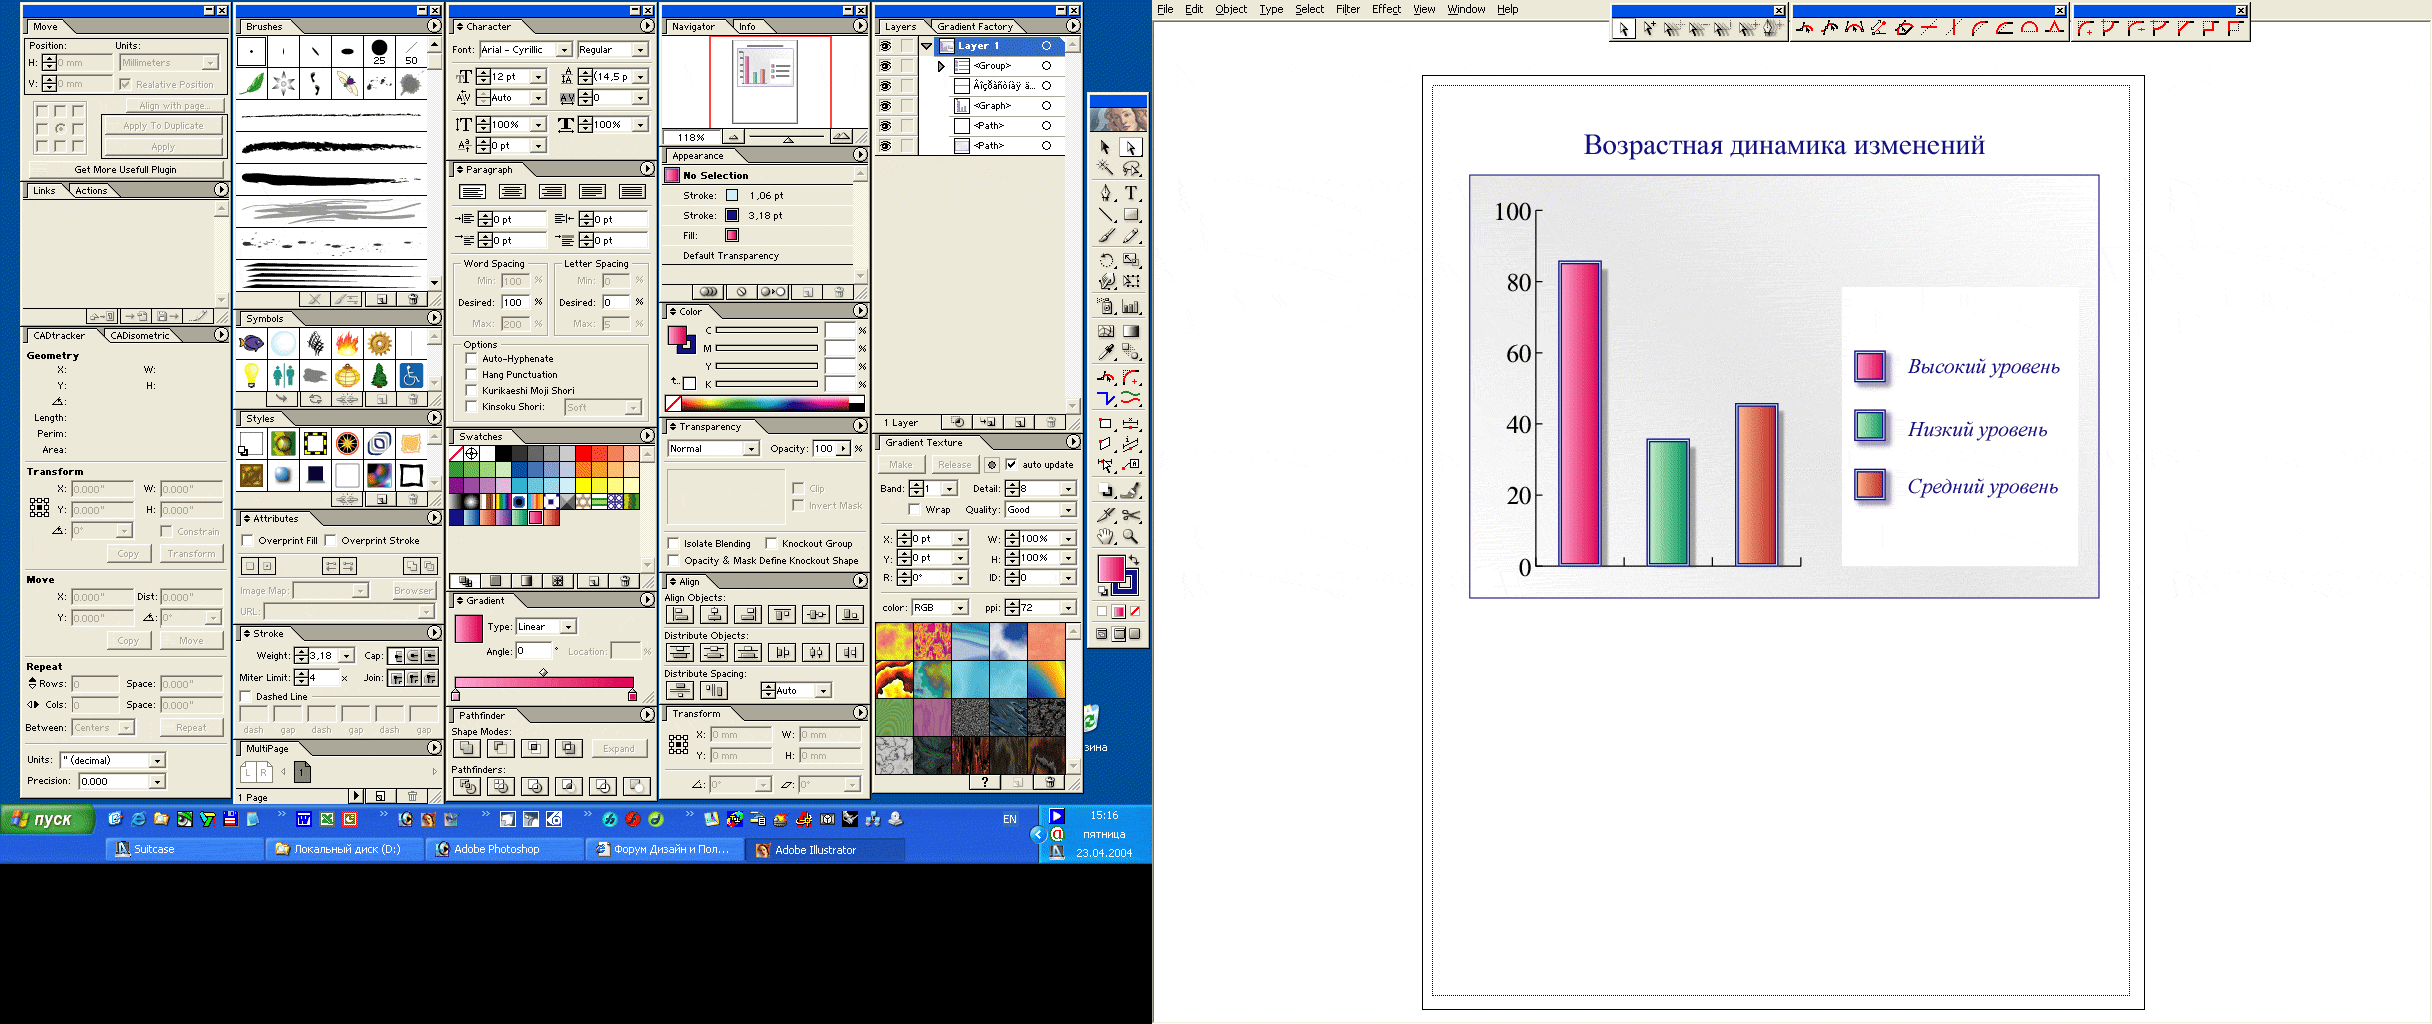Screen dimensions: 2432x1024
Task: Select the Direct Selection tool in toolbox
Action: (1131, 147)
